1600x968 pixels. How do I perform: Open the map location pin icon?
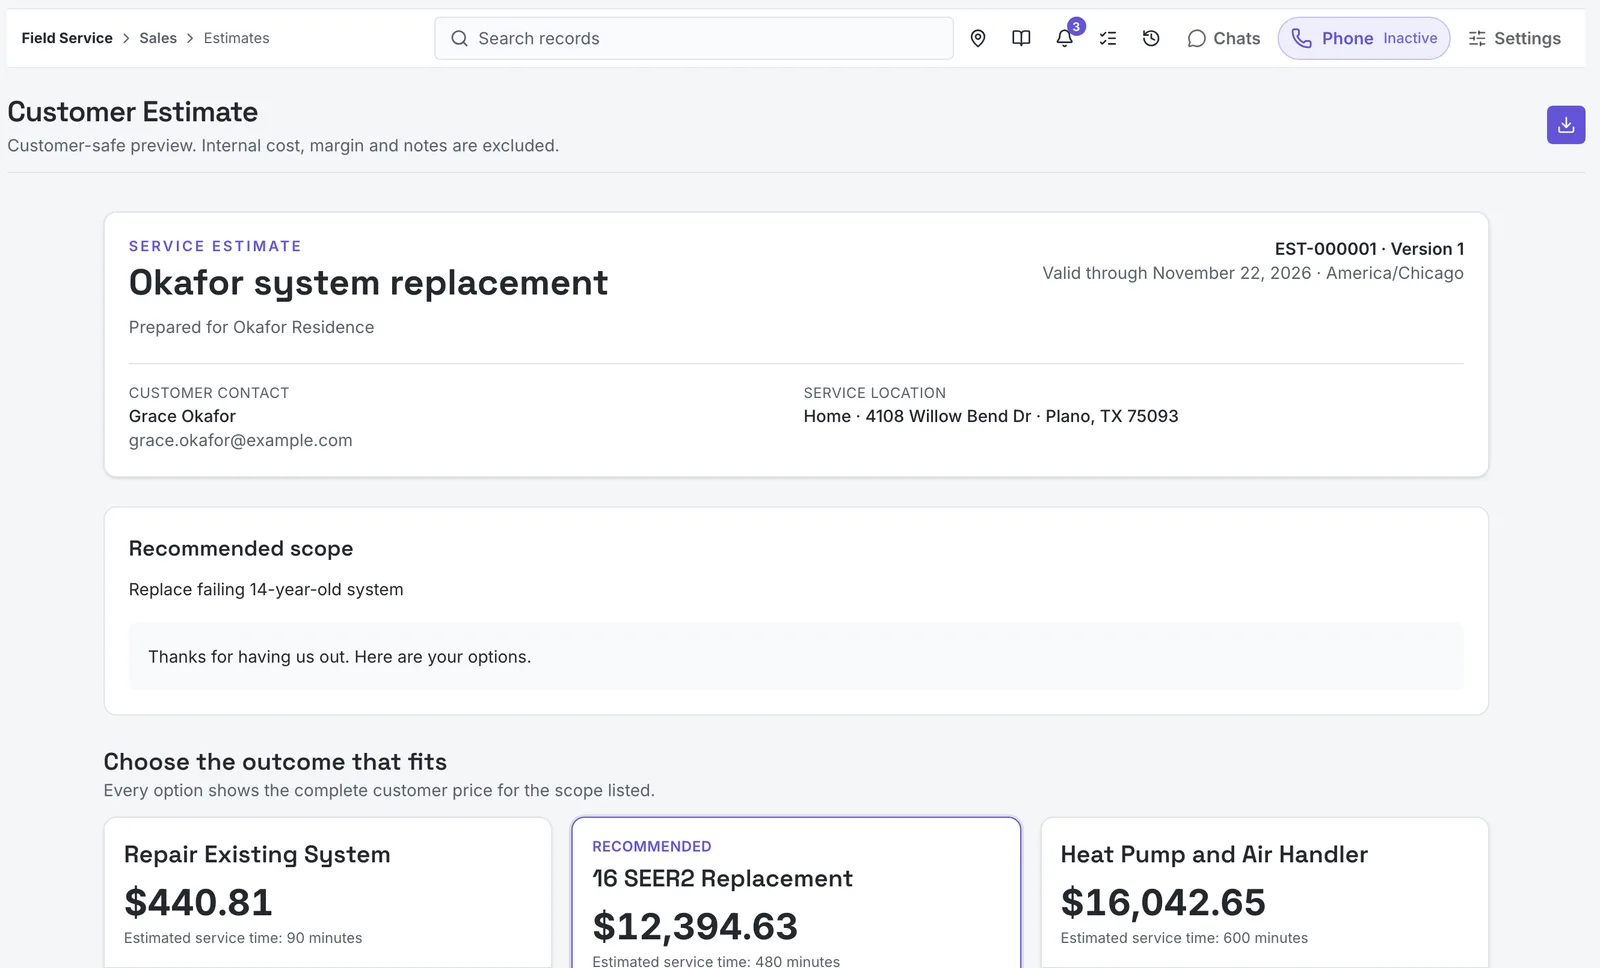(x=978, y=38)
